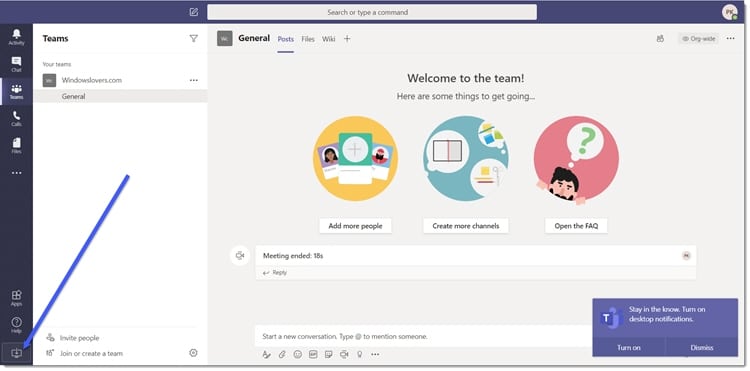Open the Chat section in sidebar
The image size is (750, 371).
tap(16, 64)
